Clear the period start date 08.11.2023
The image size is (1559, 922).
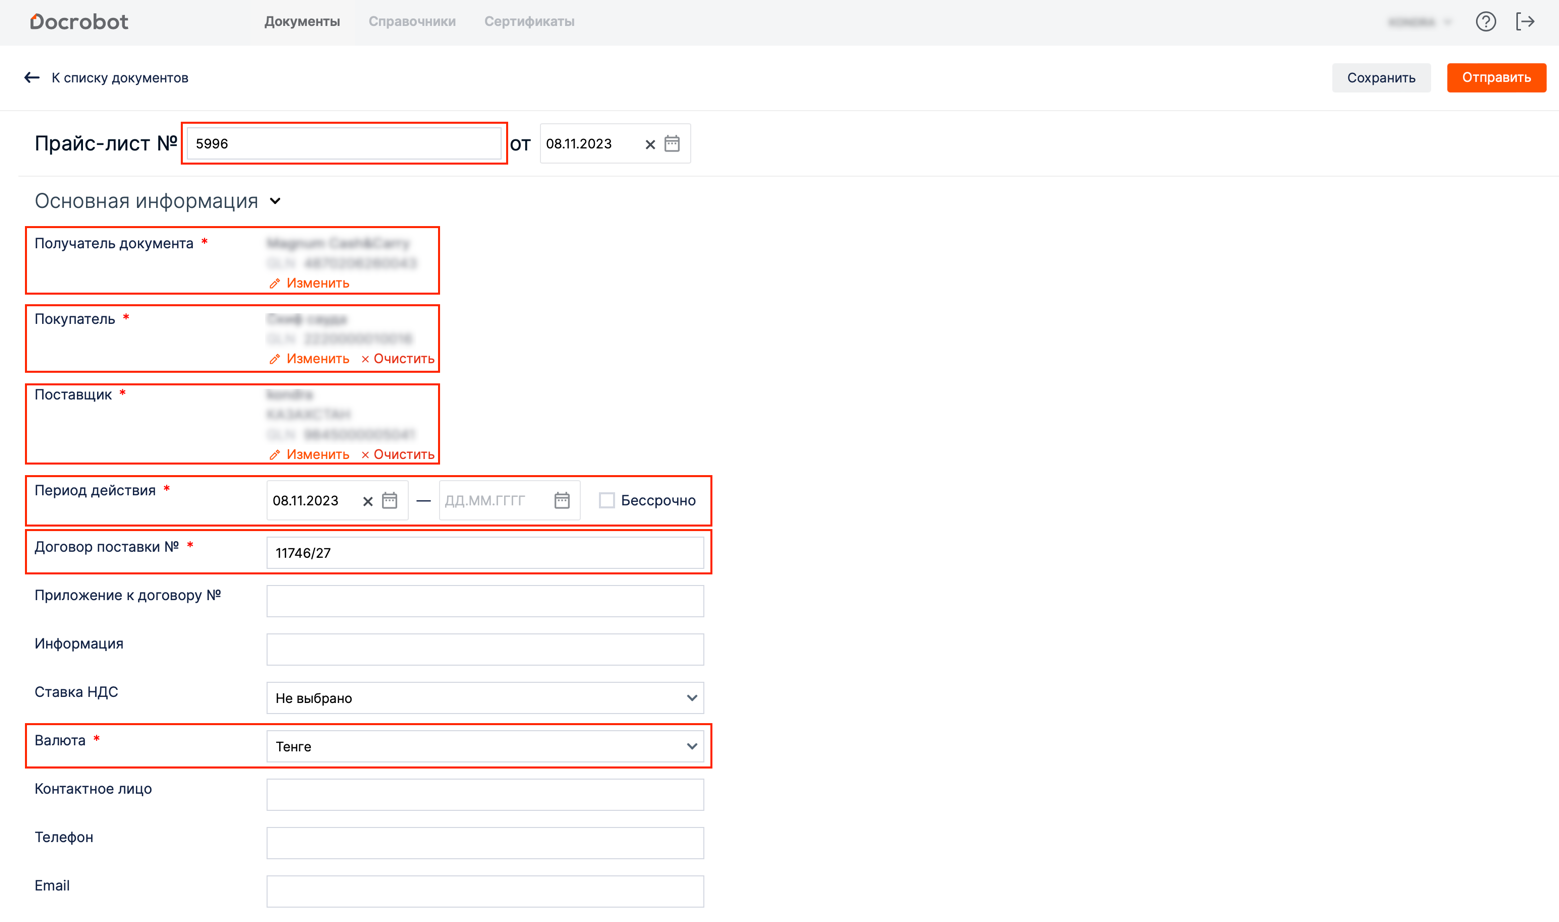pyautogui.click(x=367, y=502)
